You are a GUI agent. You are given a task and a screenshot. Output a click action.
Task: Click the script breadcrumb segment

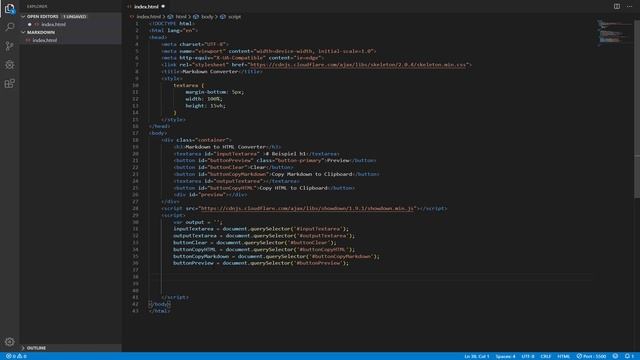234,17
